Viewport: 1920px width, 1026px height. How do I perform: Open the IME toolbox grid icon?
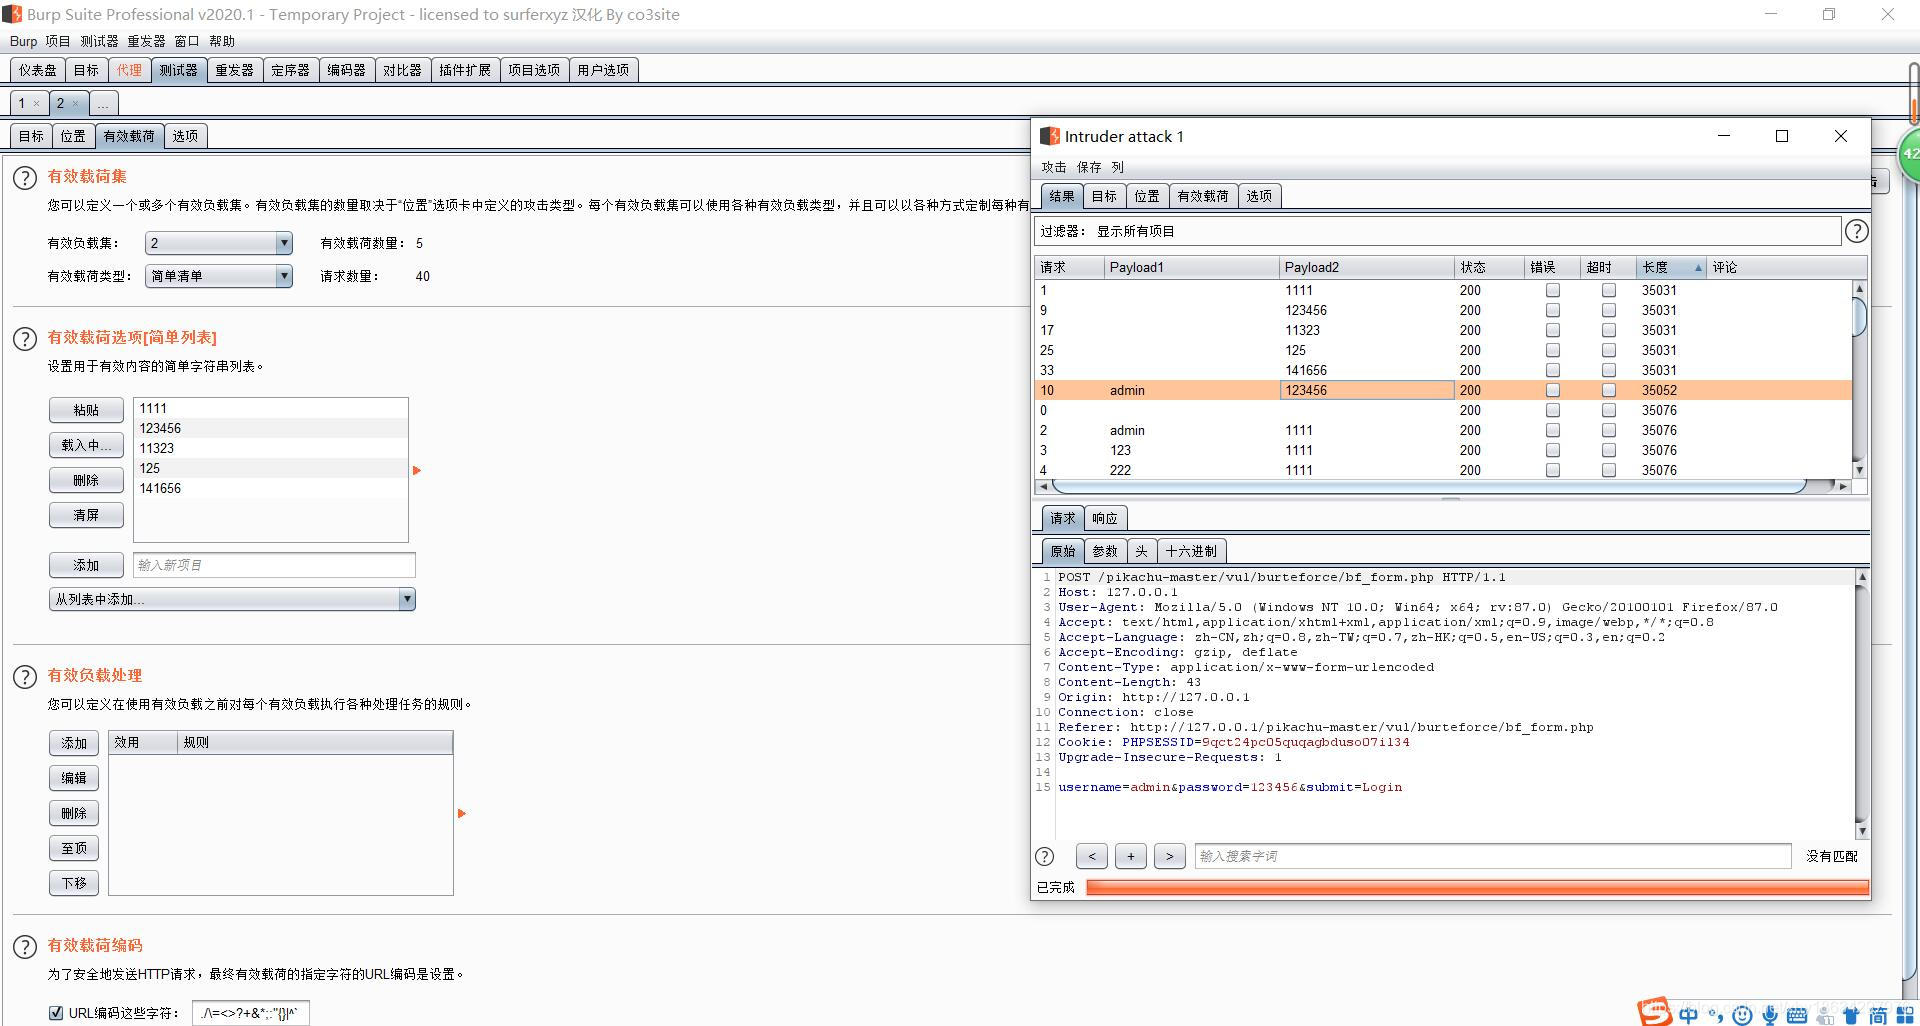[x=1904, y=1015]
